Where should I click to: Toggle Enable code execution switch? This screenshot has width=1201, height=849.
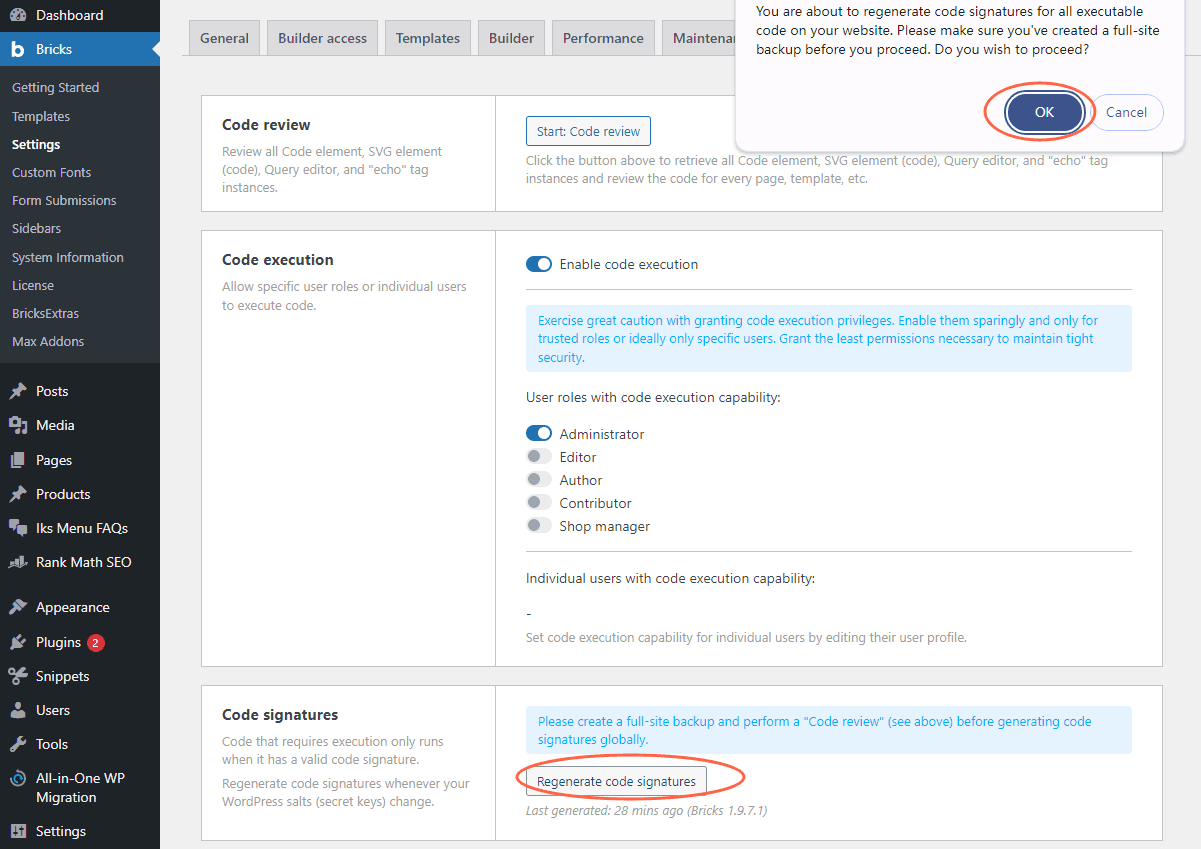click(539, 264)
